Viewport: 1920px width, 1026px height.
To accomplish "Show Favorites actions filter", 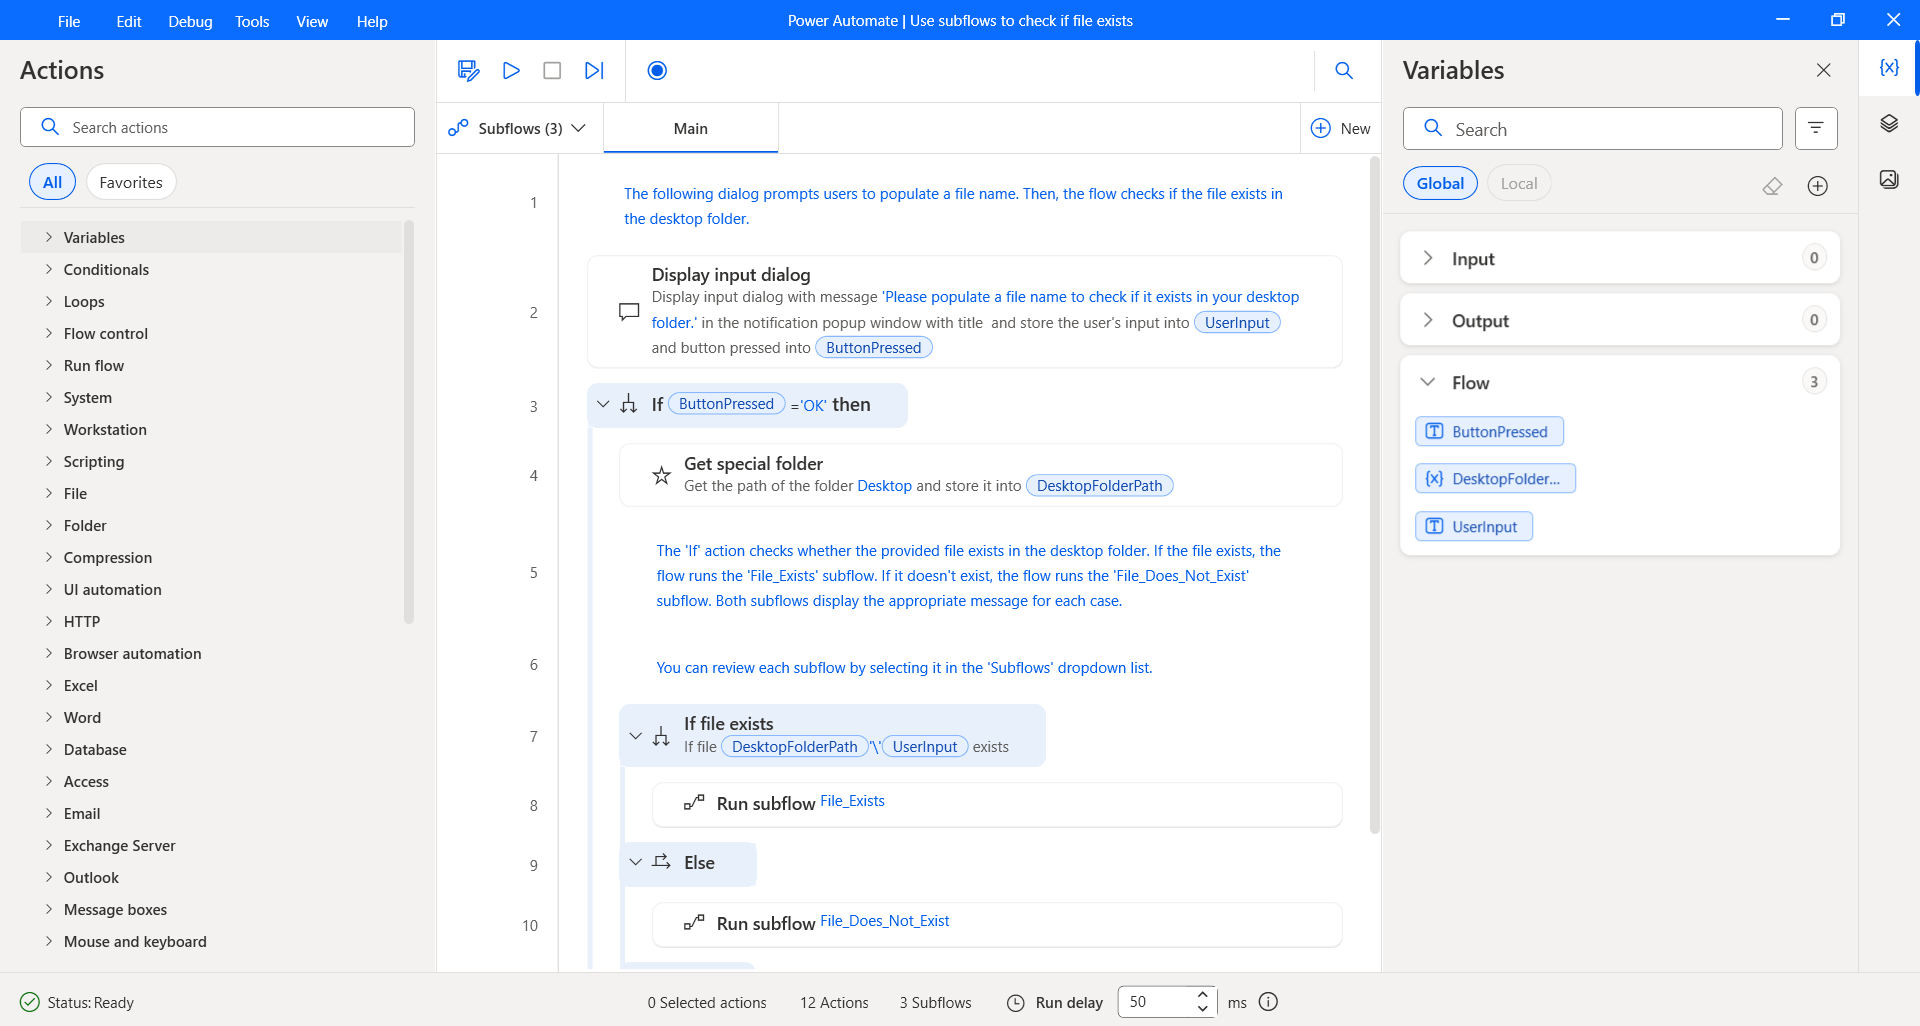I will tap(131, 182).
